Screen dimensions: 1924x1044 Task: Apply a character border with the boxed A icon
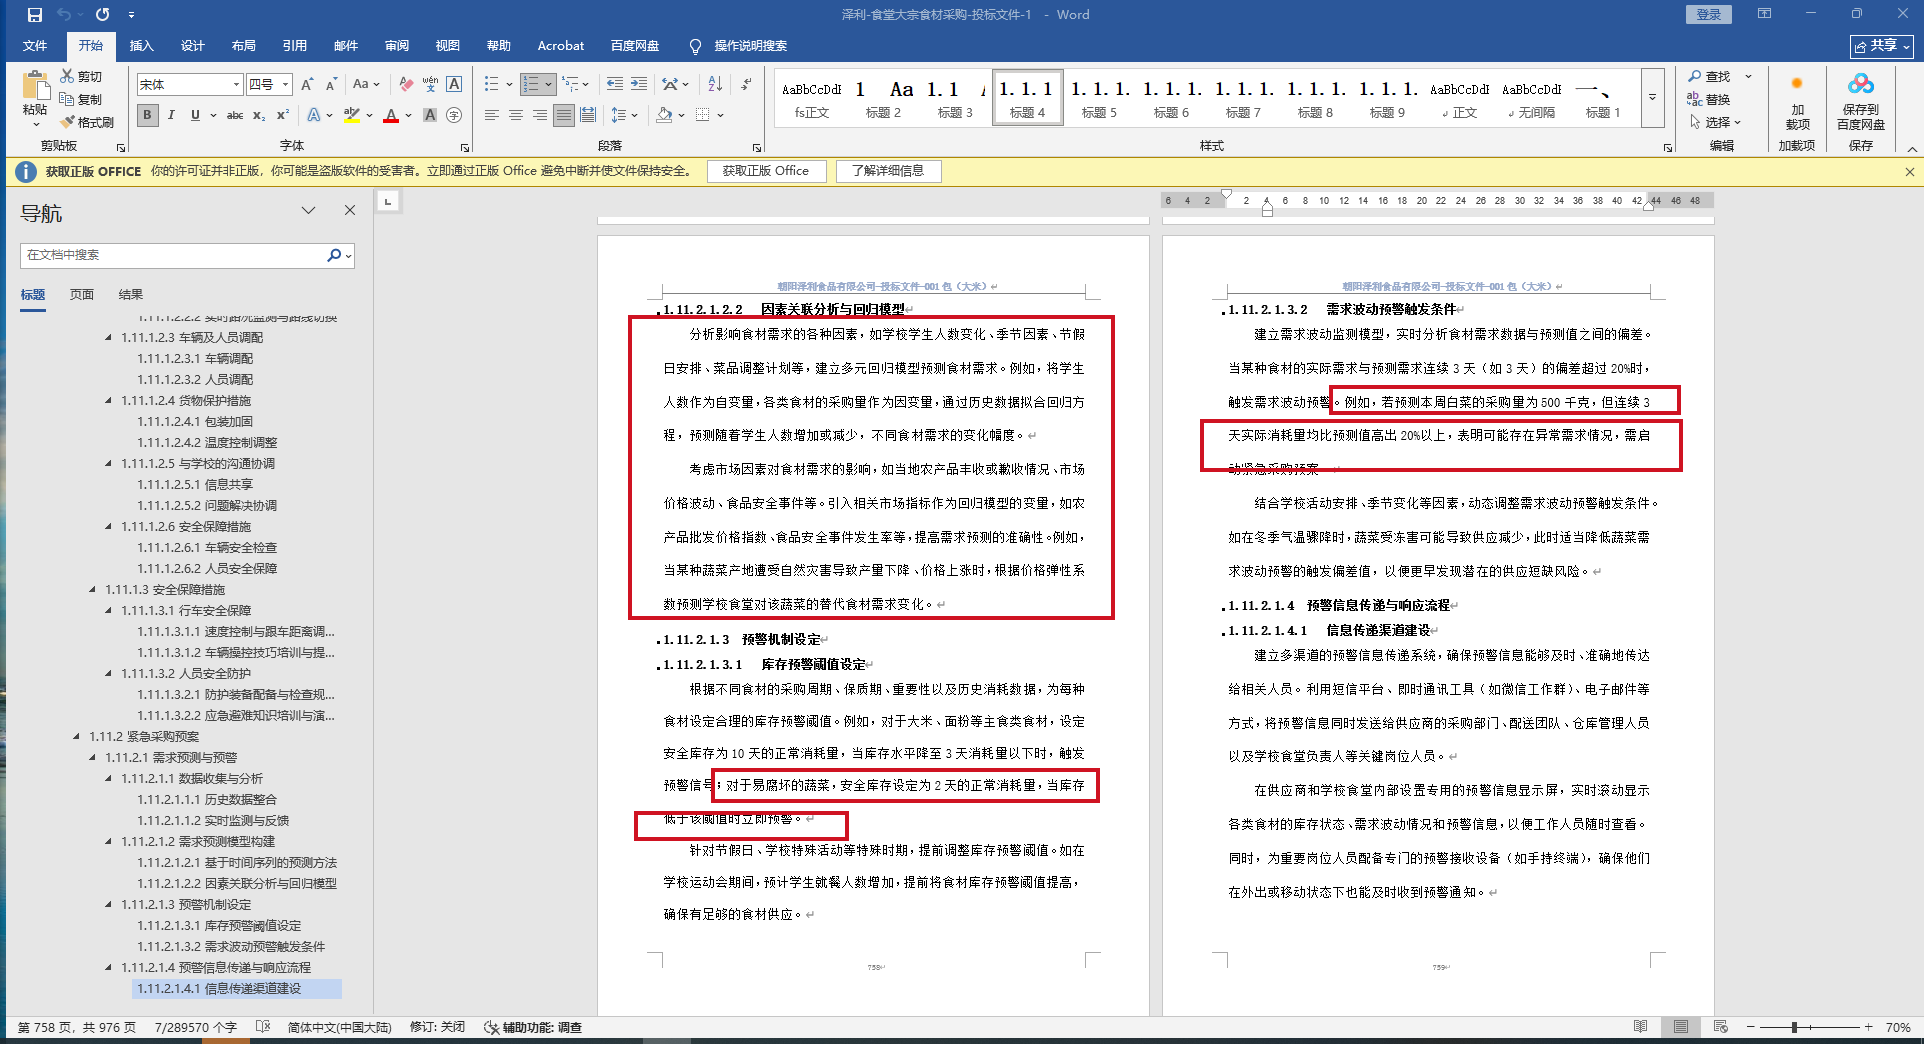coord(454,85)
